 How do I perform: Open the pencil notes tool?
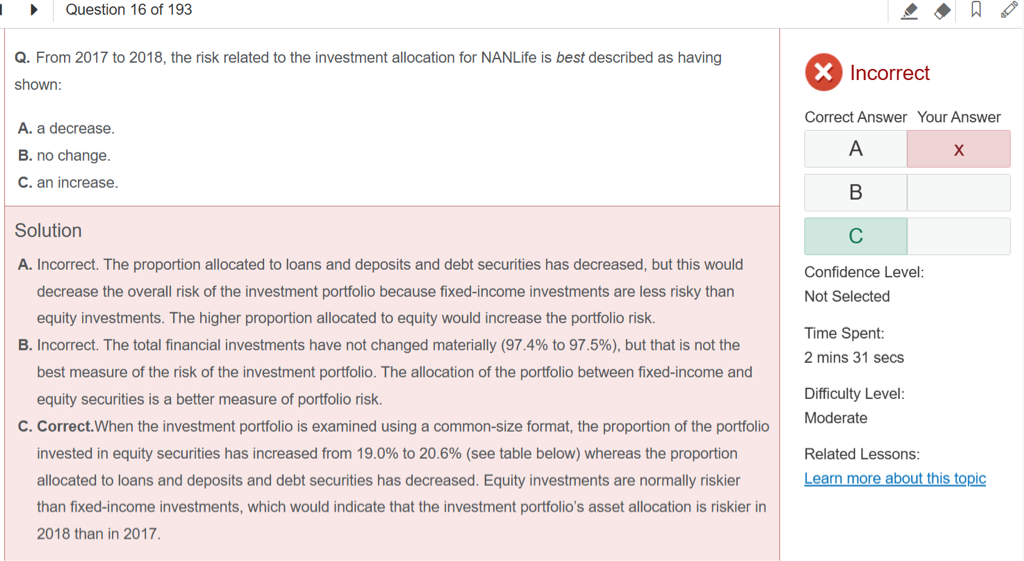(x=1008, y=11)
